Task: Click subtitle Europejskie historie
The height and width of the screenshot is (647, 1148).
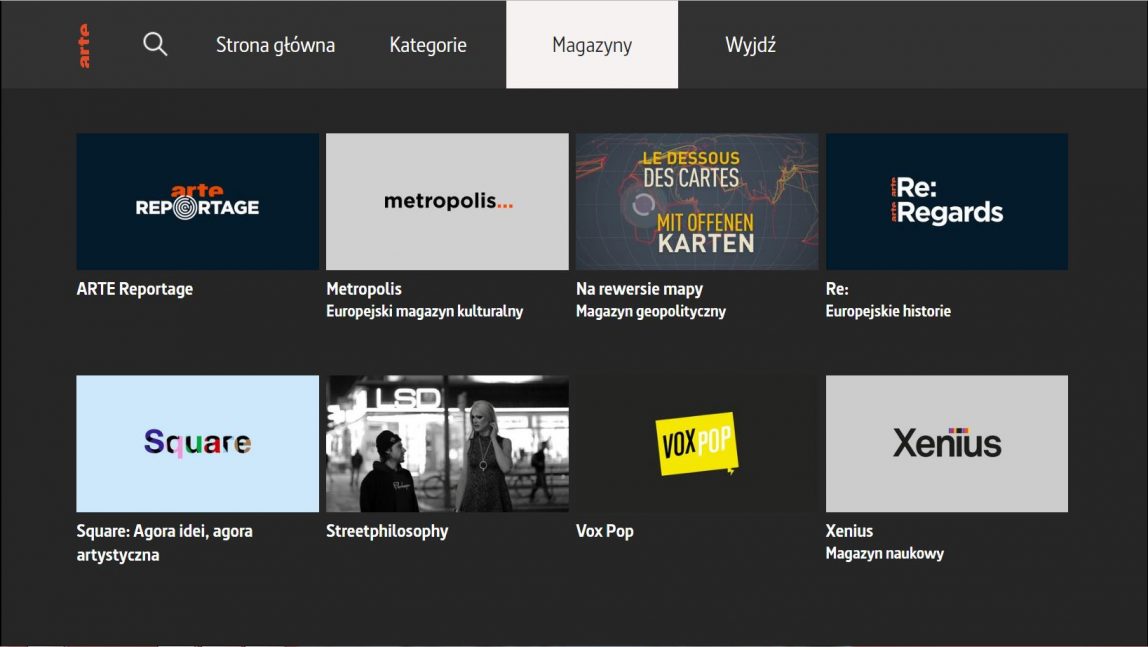Action: pos(888,311)
